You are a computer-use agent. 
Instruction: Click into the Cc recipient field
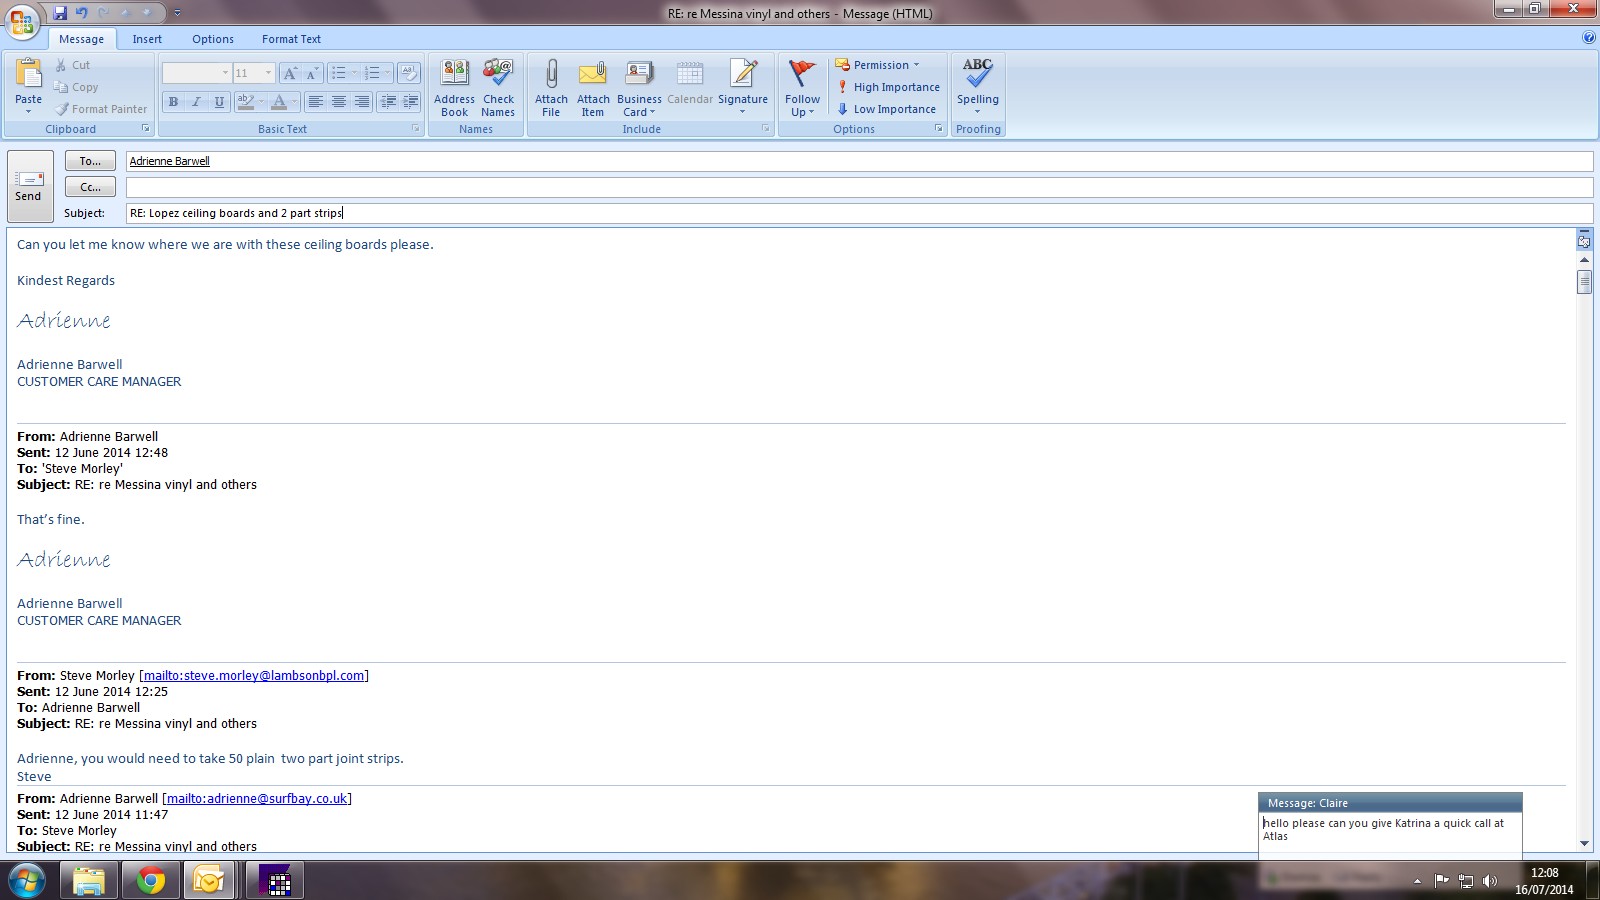coord(858,187)
